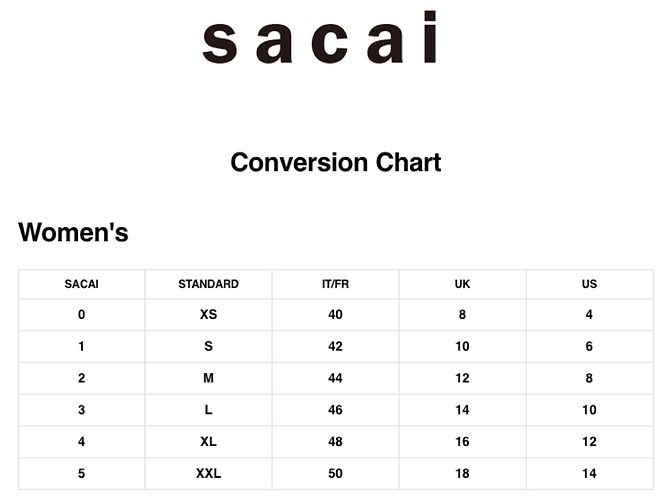Viewport: 670px width, 500px height.
Task: Click the US 6 cell
Action: tap(589, 346)
